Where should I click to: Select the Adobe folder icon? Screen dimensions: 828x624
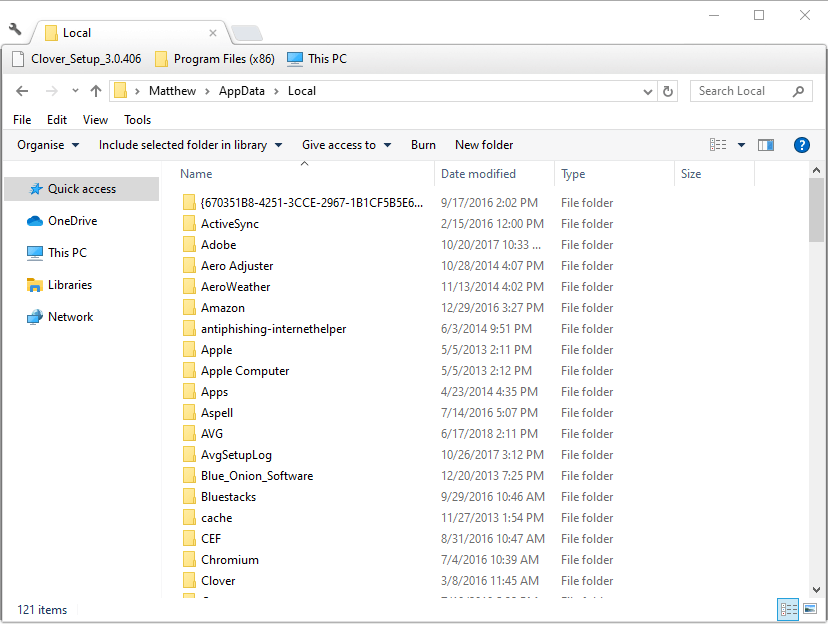(x=189, y=244)
